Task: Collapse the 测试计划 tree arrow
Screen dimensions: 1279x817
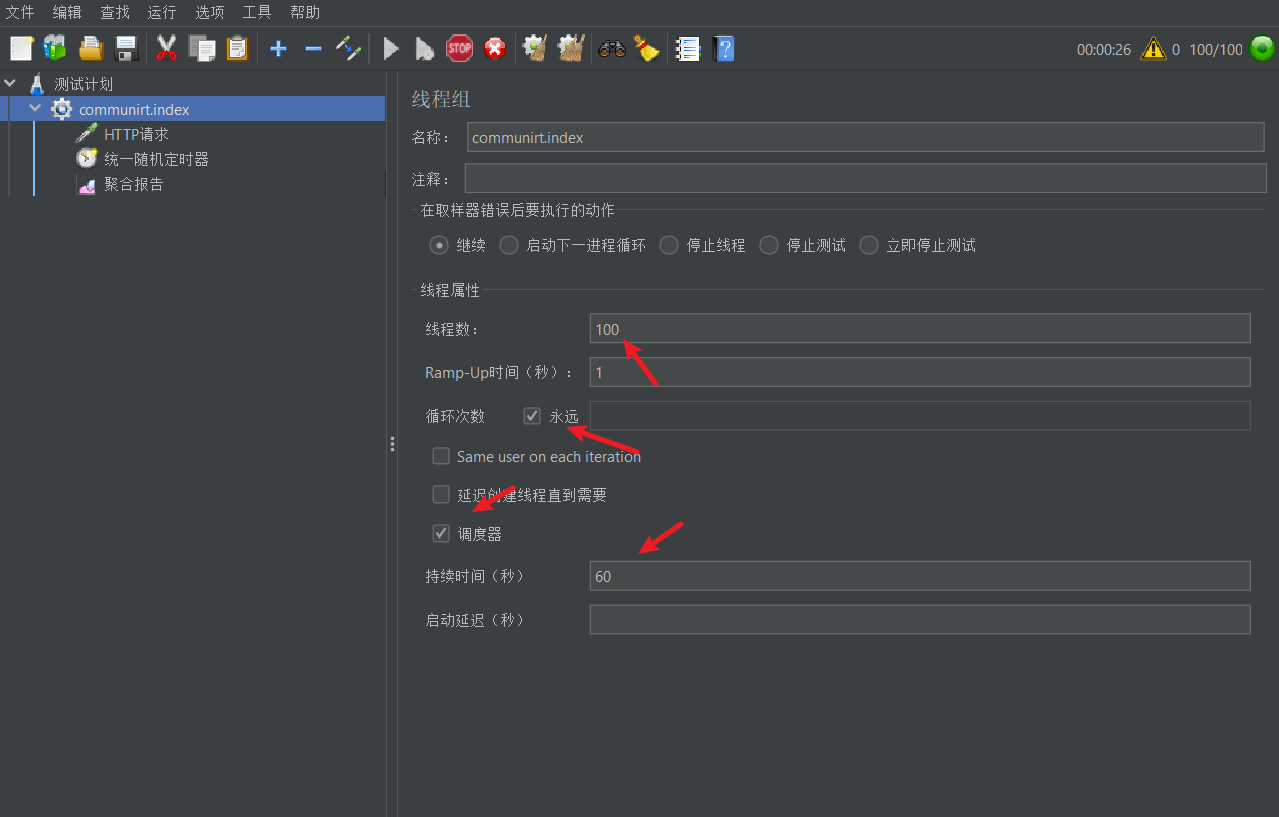Action: coord(11,83)
